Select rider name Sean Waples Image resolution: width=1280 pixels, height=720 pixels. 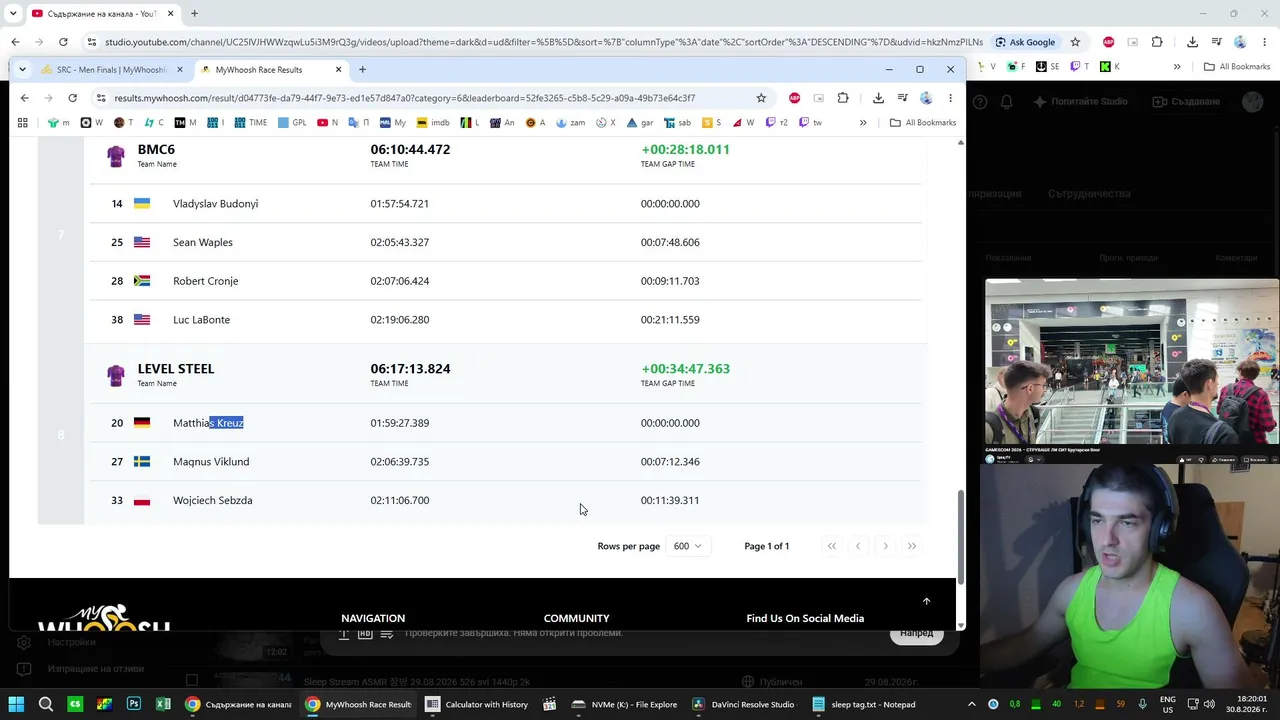[203, 242]
